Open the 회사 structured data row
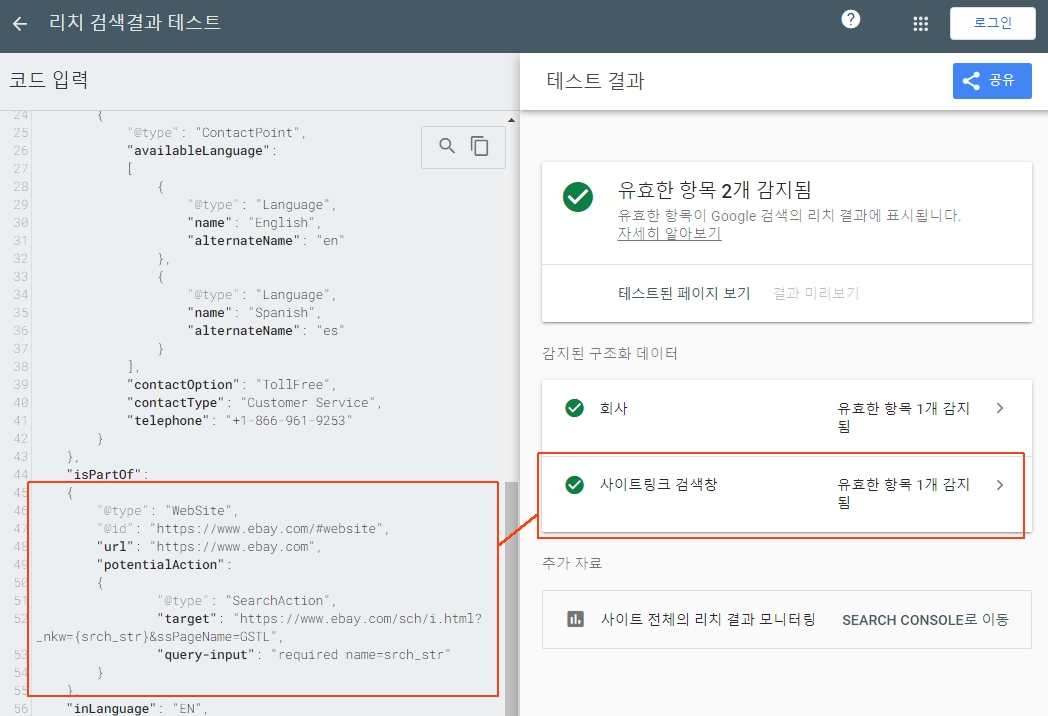The image size is (1048, 716). tap(786, 417)
